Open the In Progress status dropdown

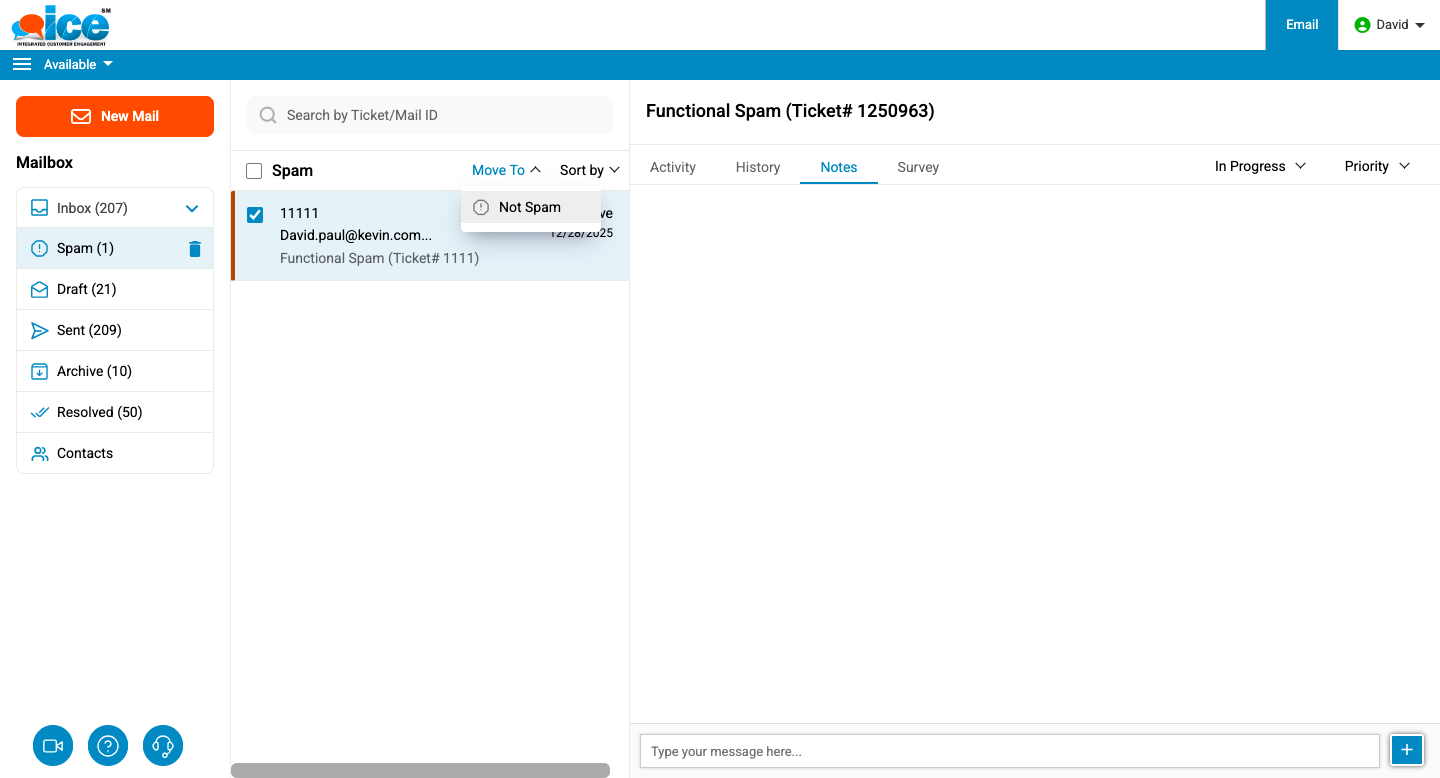1260,166
